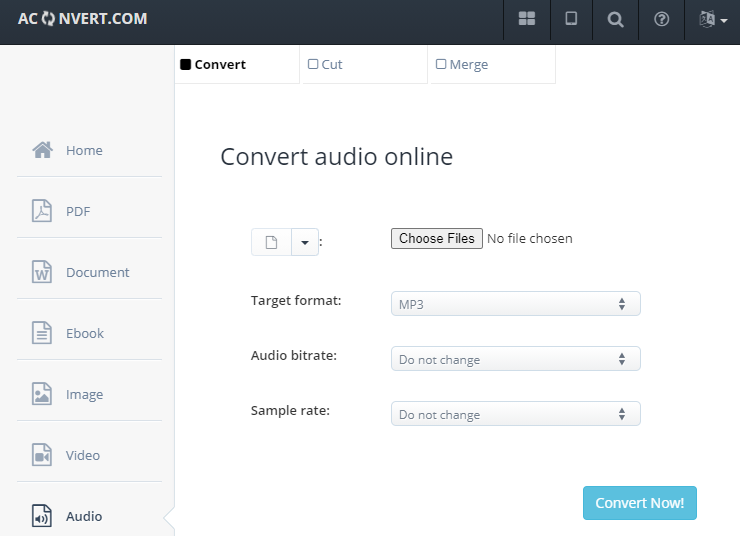Switch to the Cut tab
The image size is (740, 536).
365,65
